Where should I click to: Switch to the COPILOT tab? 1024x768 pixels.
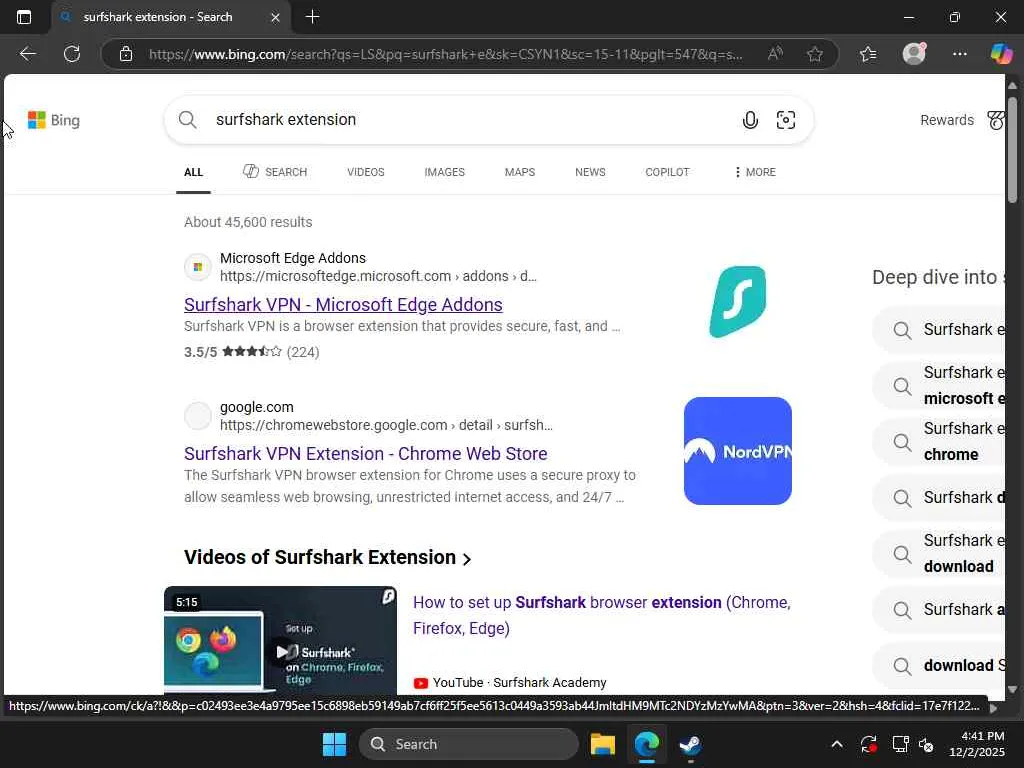[667, 172]
